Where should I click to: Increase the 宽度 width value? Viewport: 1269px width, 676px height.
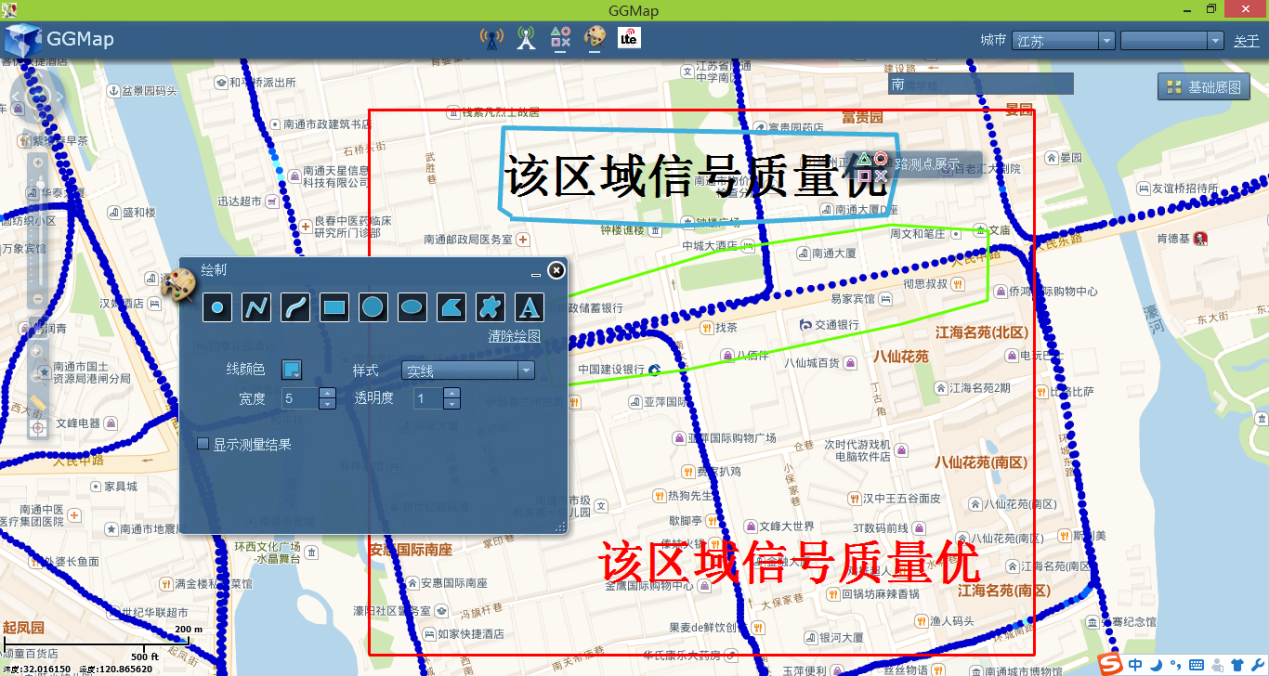pyautogui.click(x=327, y=393)
